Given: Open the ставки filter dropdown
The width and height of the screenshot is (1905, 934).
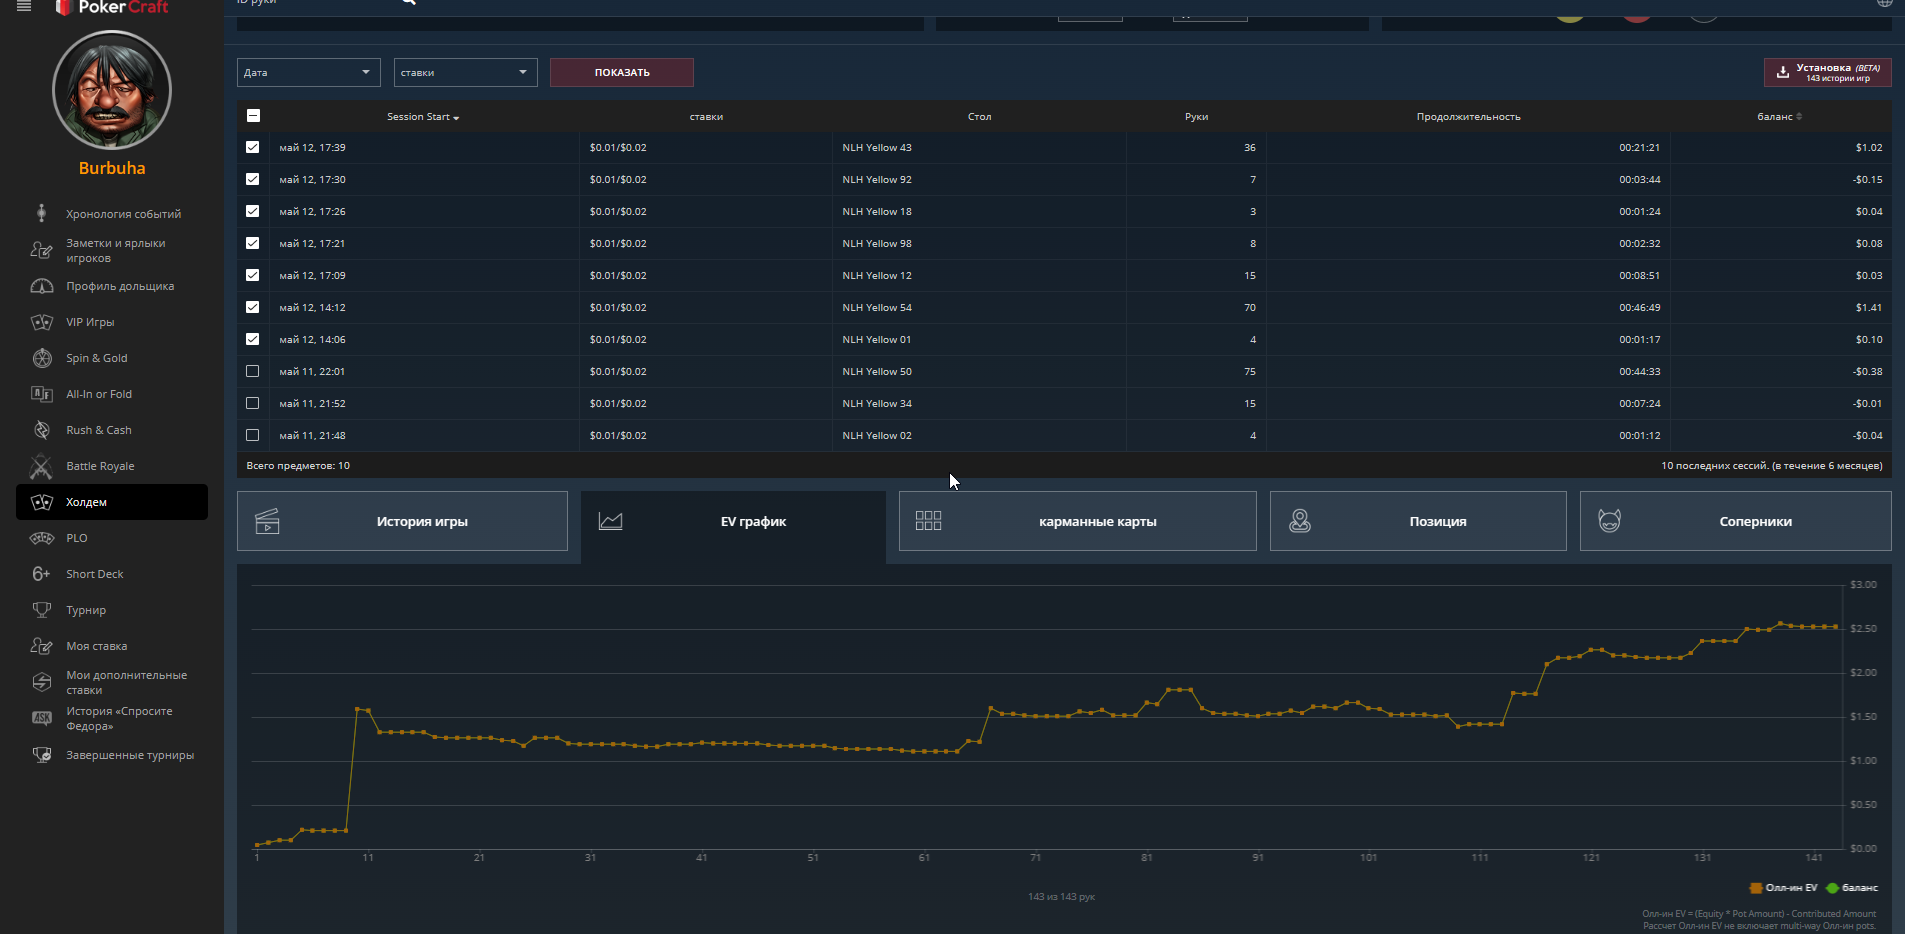Looking at the screenshot, I should (466, 72).
